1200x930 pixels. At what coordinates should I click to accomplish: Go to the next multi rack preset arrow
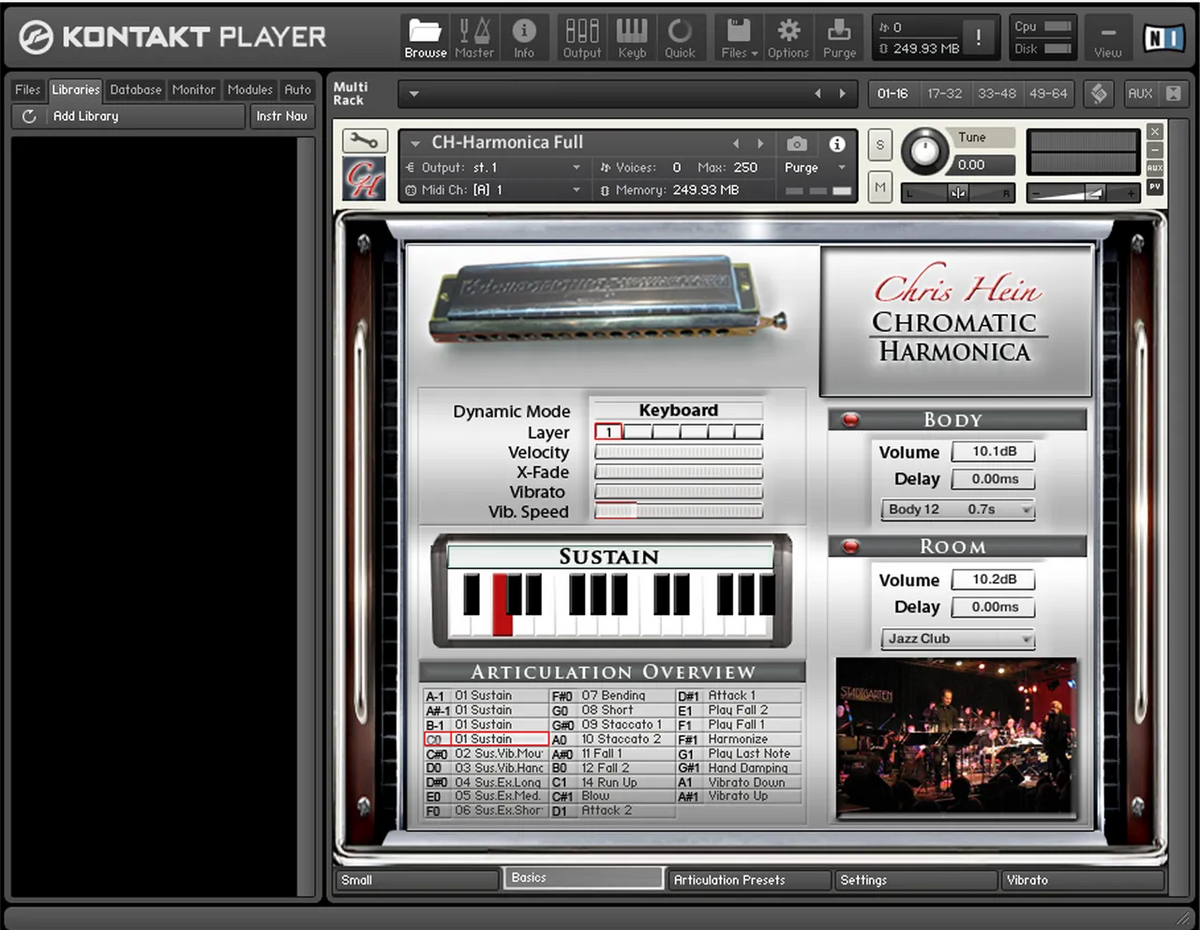[843, 94]
